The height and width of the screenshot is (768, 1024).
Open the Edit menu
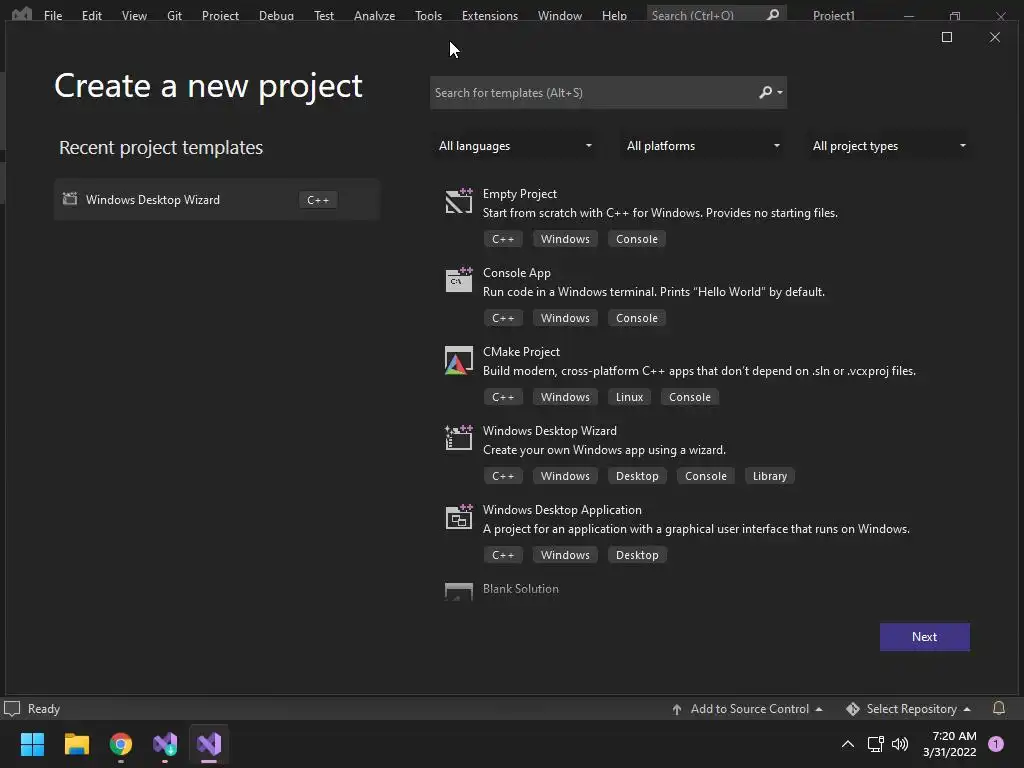pyautogui.click(x=91, y=15)
